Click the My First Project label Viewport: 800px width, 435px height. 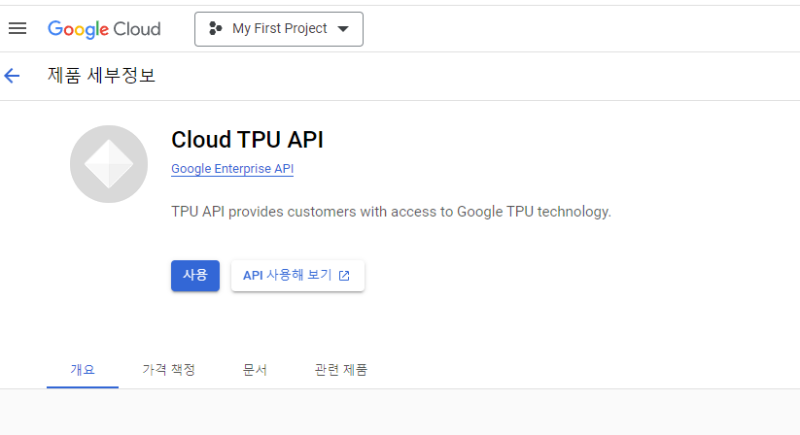click(280, 29)
